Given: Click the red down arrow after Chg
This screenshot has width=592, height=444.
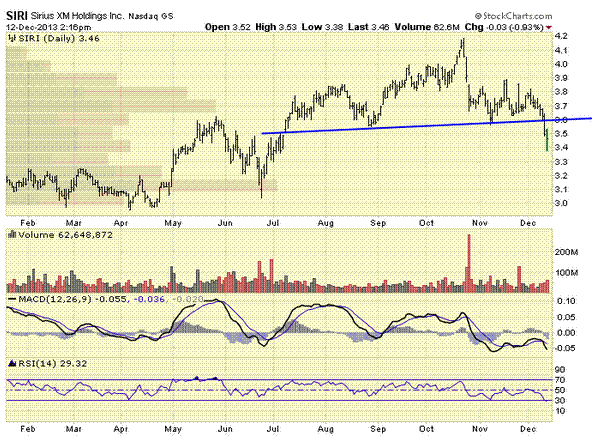Looking at the screenshot, I should [548, 28].
